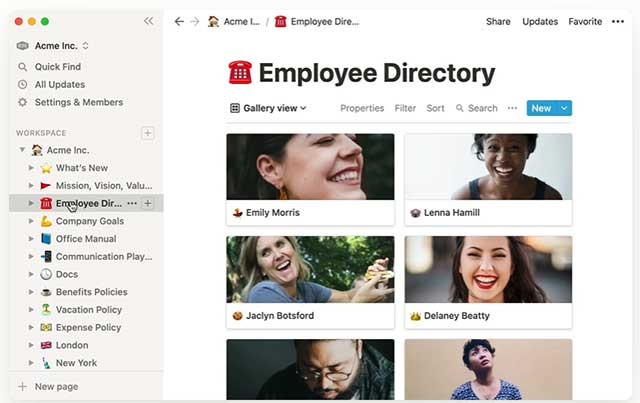Open the Gallery view dropdown
Viewport: 640px width, 403px height.
pos(268,108)
